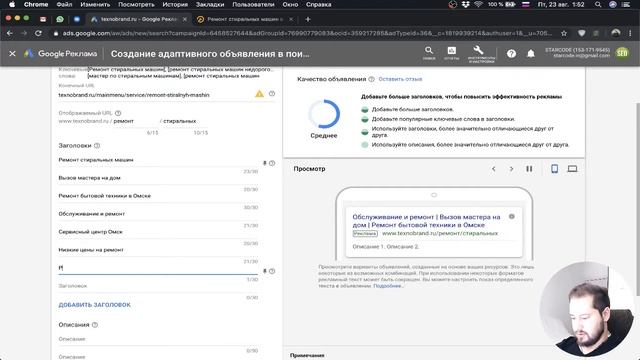Pin the first headline

(264, 163)
